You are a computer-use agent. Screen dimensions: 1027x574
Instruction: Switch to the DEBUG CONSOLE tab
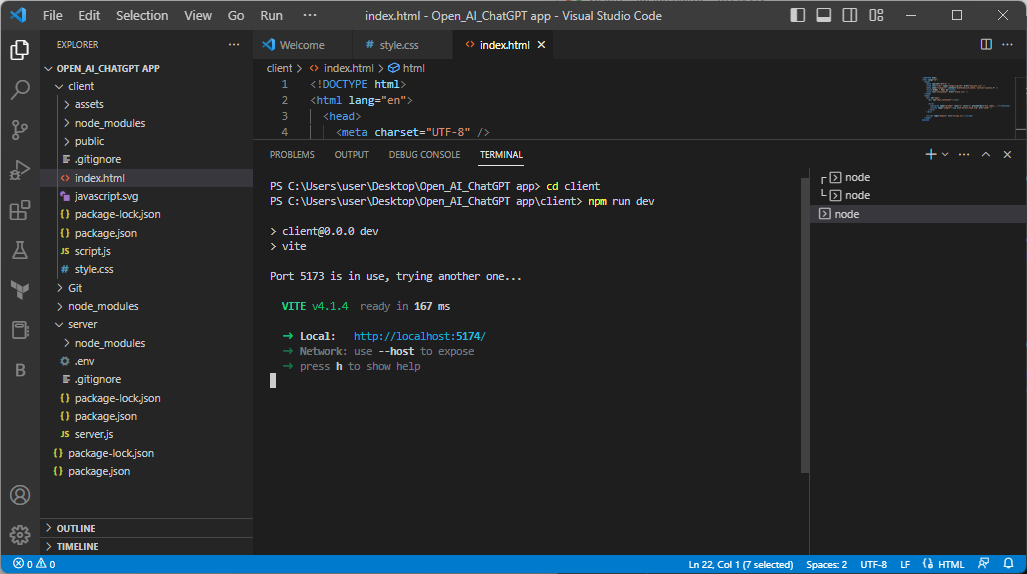(x=424, y=155)
